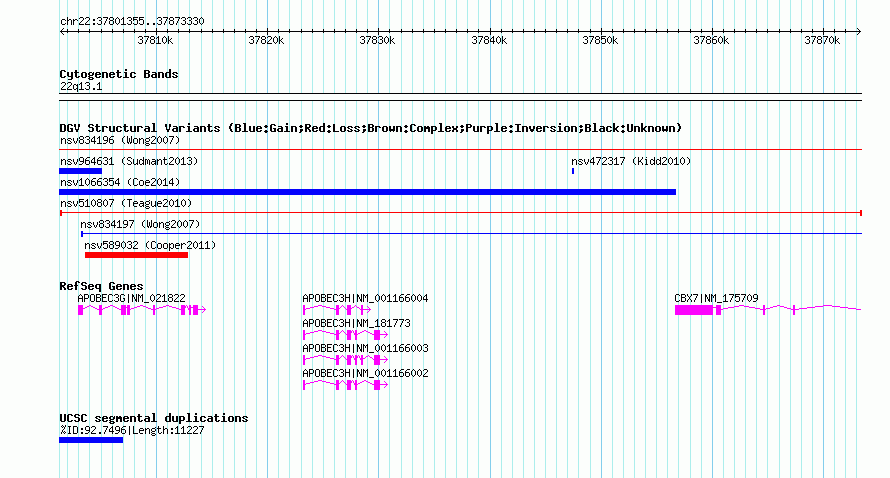Click the 37840k ruler tick label
This screenshot has width=890, height=478.
(x=489, y=40)
